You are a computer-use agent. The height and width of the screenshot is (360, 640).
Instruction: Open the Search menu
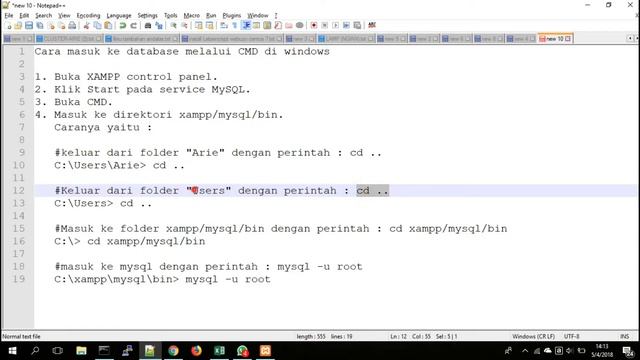click(43, 16)
